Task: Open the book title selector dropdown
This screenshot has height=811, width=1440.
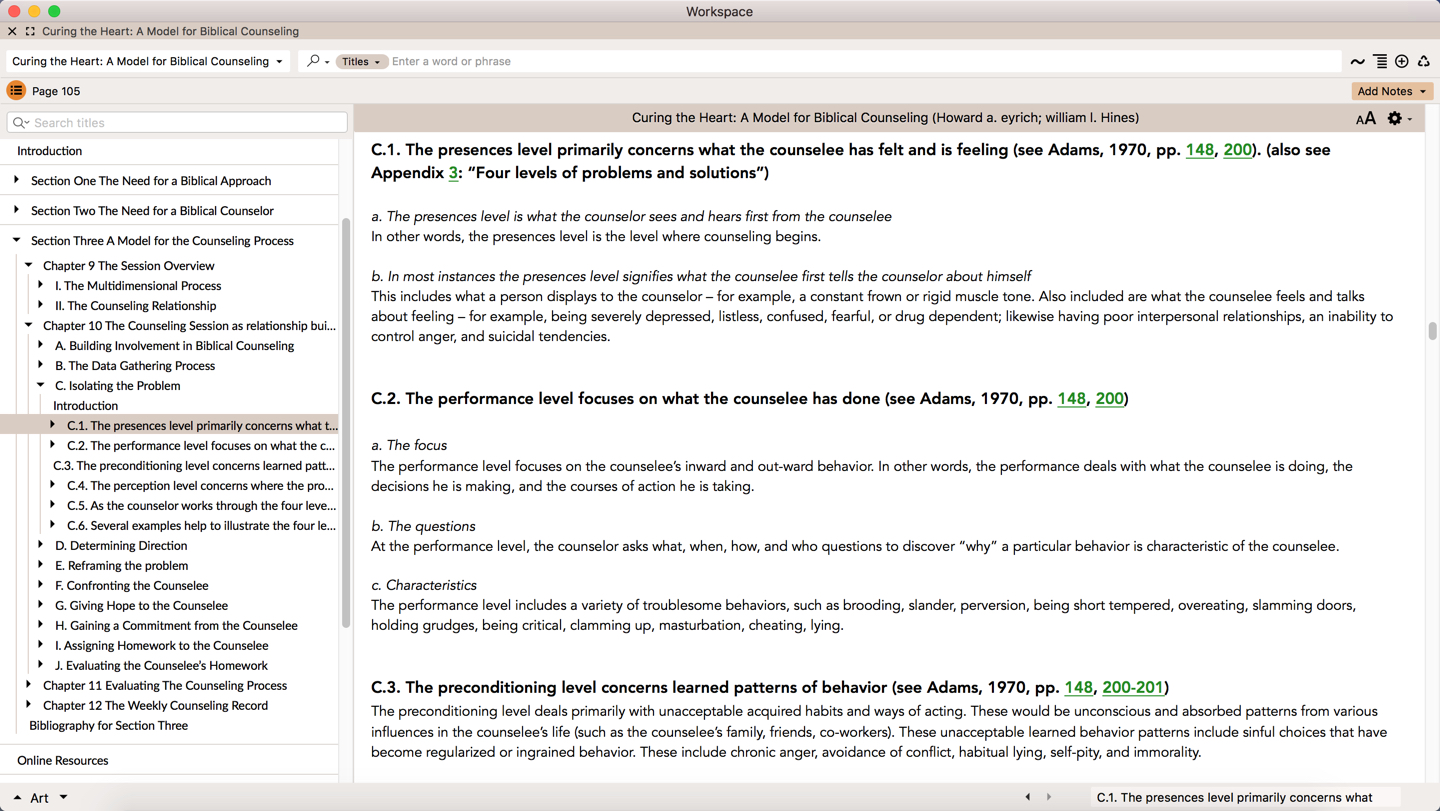Action: [x=147, y=62]
